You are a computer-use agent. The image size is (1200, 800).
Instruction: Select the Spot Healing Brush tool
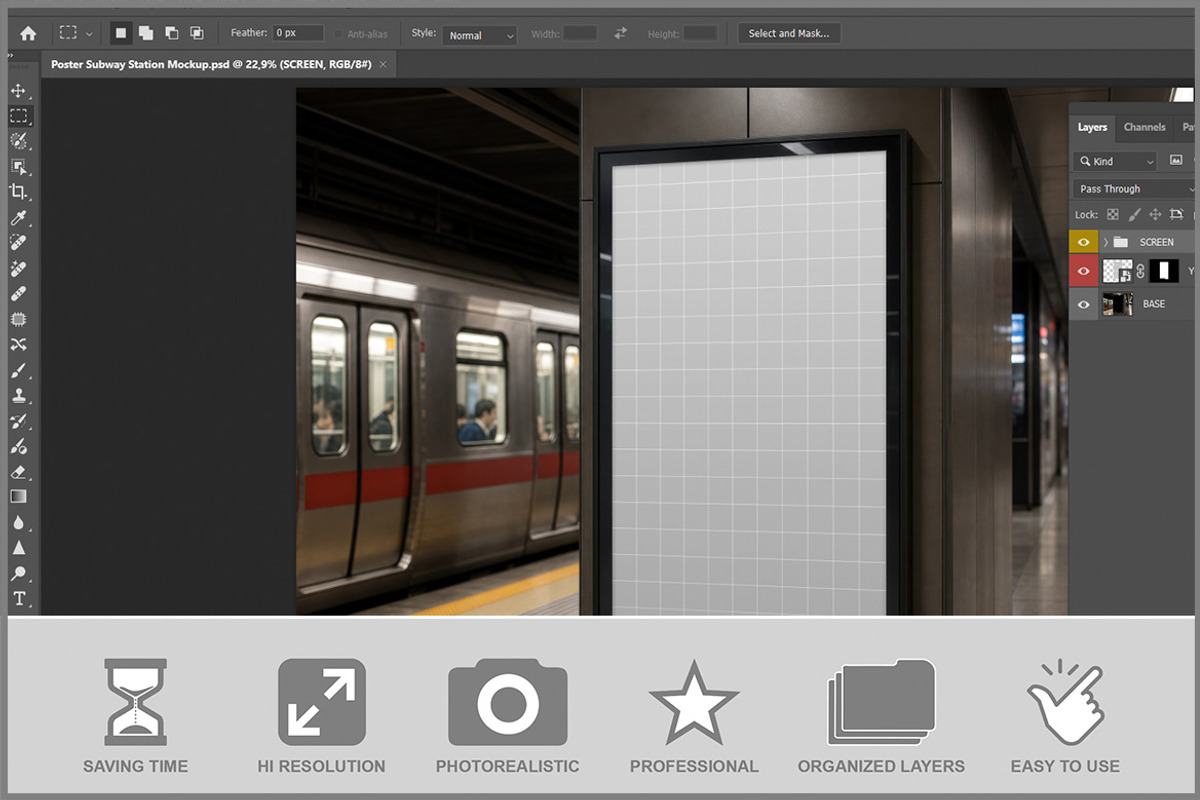[18, 243]
